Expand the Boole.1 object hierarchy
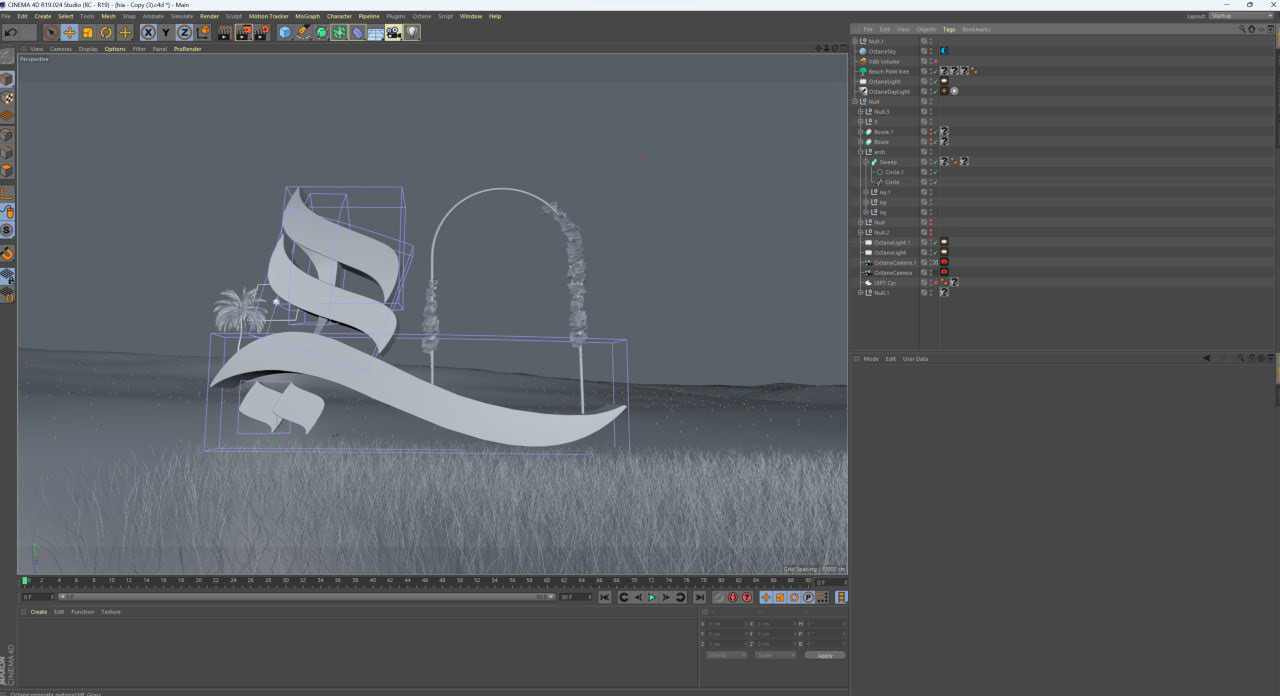This screenshot has width=1280, height=696. click(860, 132)
